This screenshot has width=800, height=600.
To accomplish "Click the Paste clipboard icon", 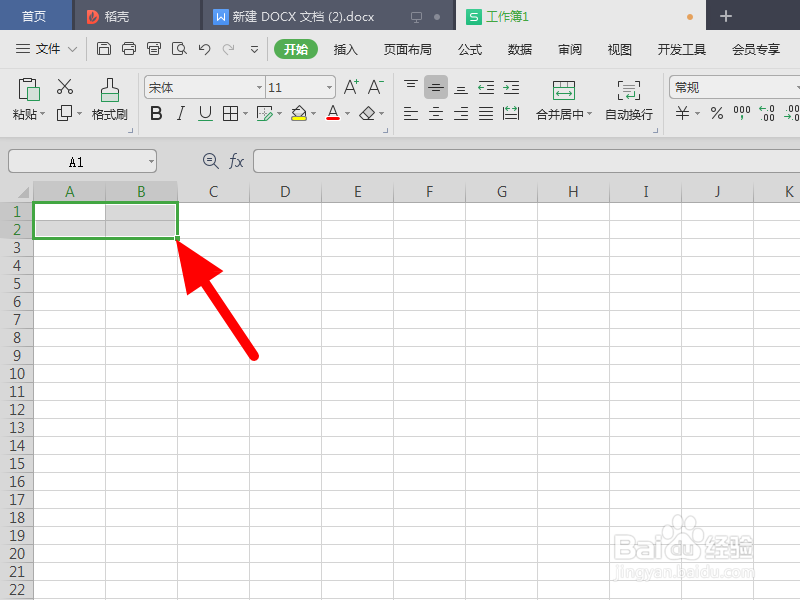I will (29, 89).
